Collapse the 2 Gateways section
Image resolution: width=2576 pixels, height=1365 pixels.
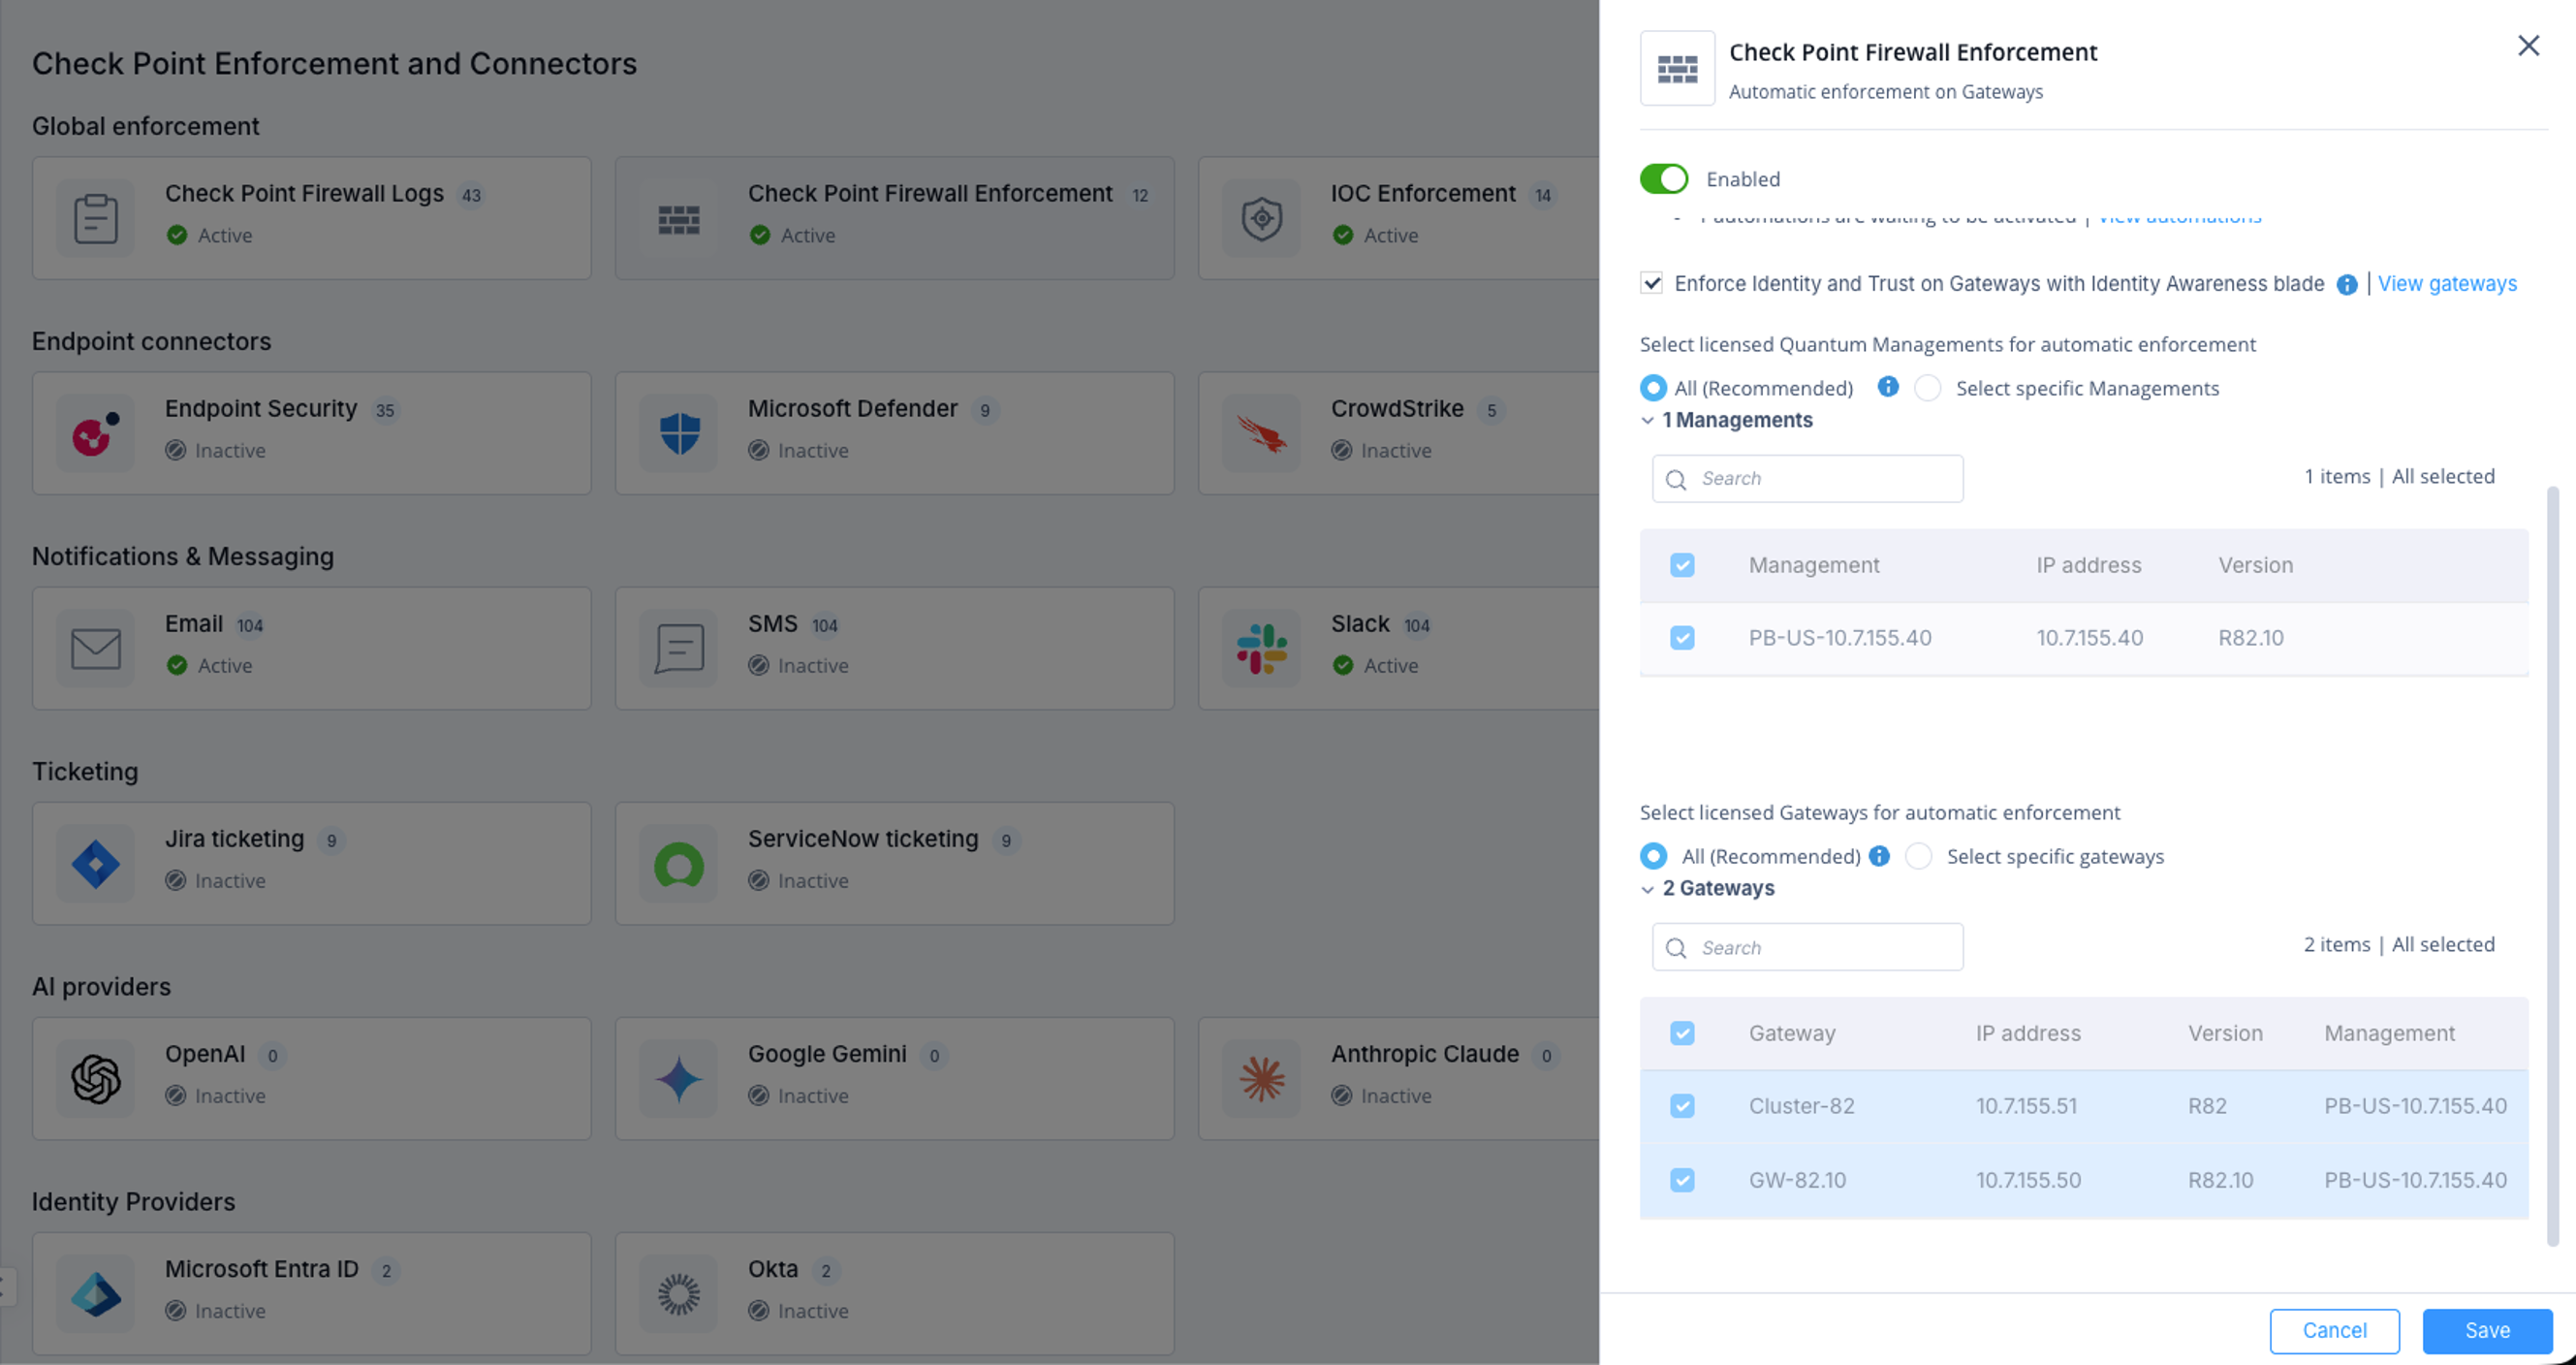coord(1647,888)
